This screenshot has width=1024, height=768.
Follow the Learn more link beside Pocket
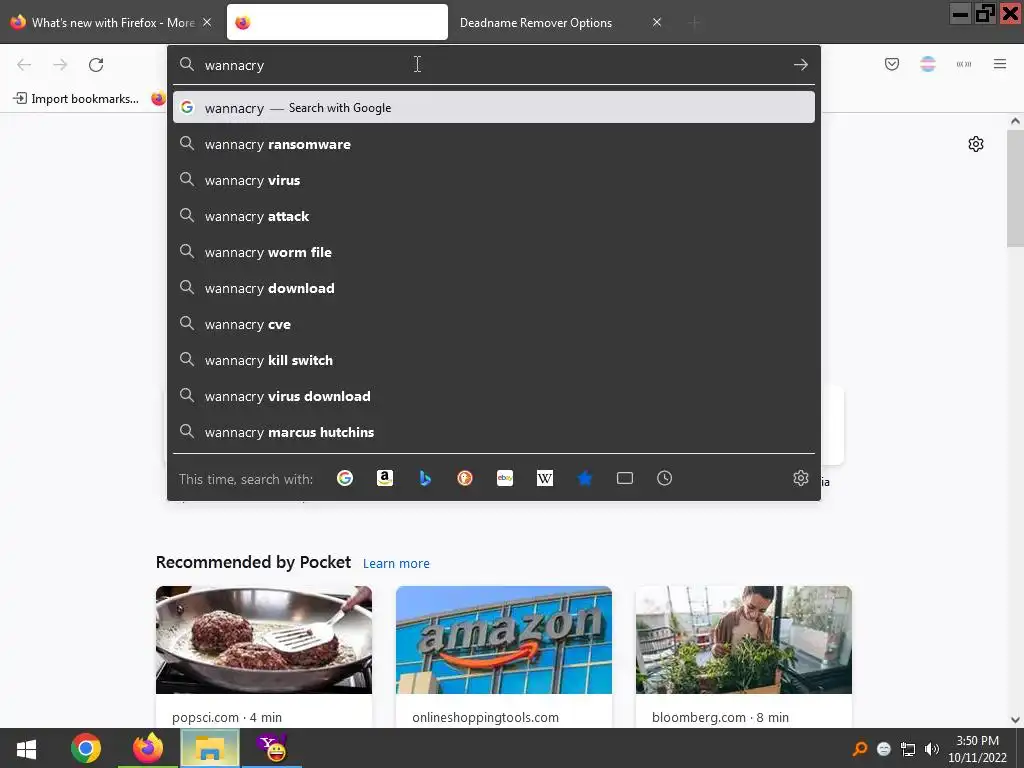point(396,563)
